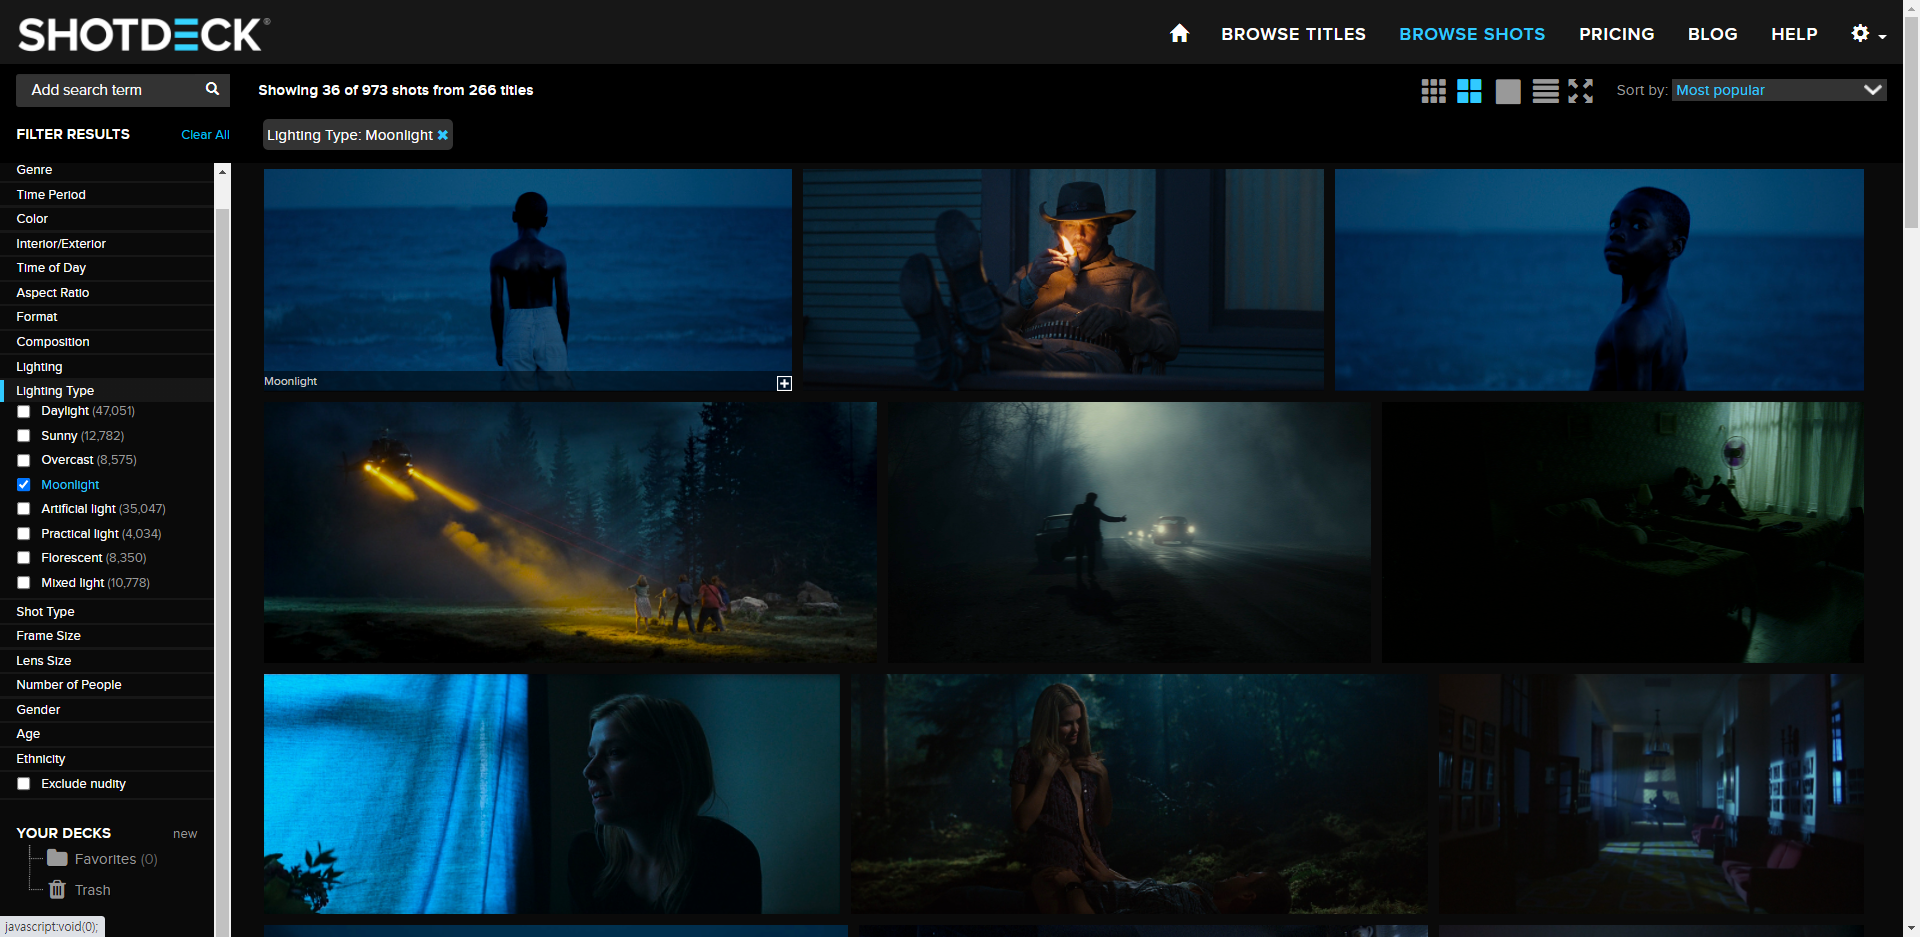Uncheck the Moonlight checkbox
This screenshot has height=937, width=1920.
click(x=23, y=484)
